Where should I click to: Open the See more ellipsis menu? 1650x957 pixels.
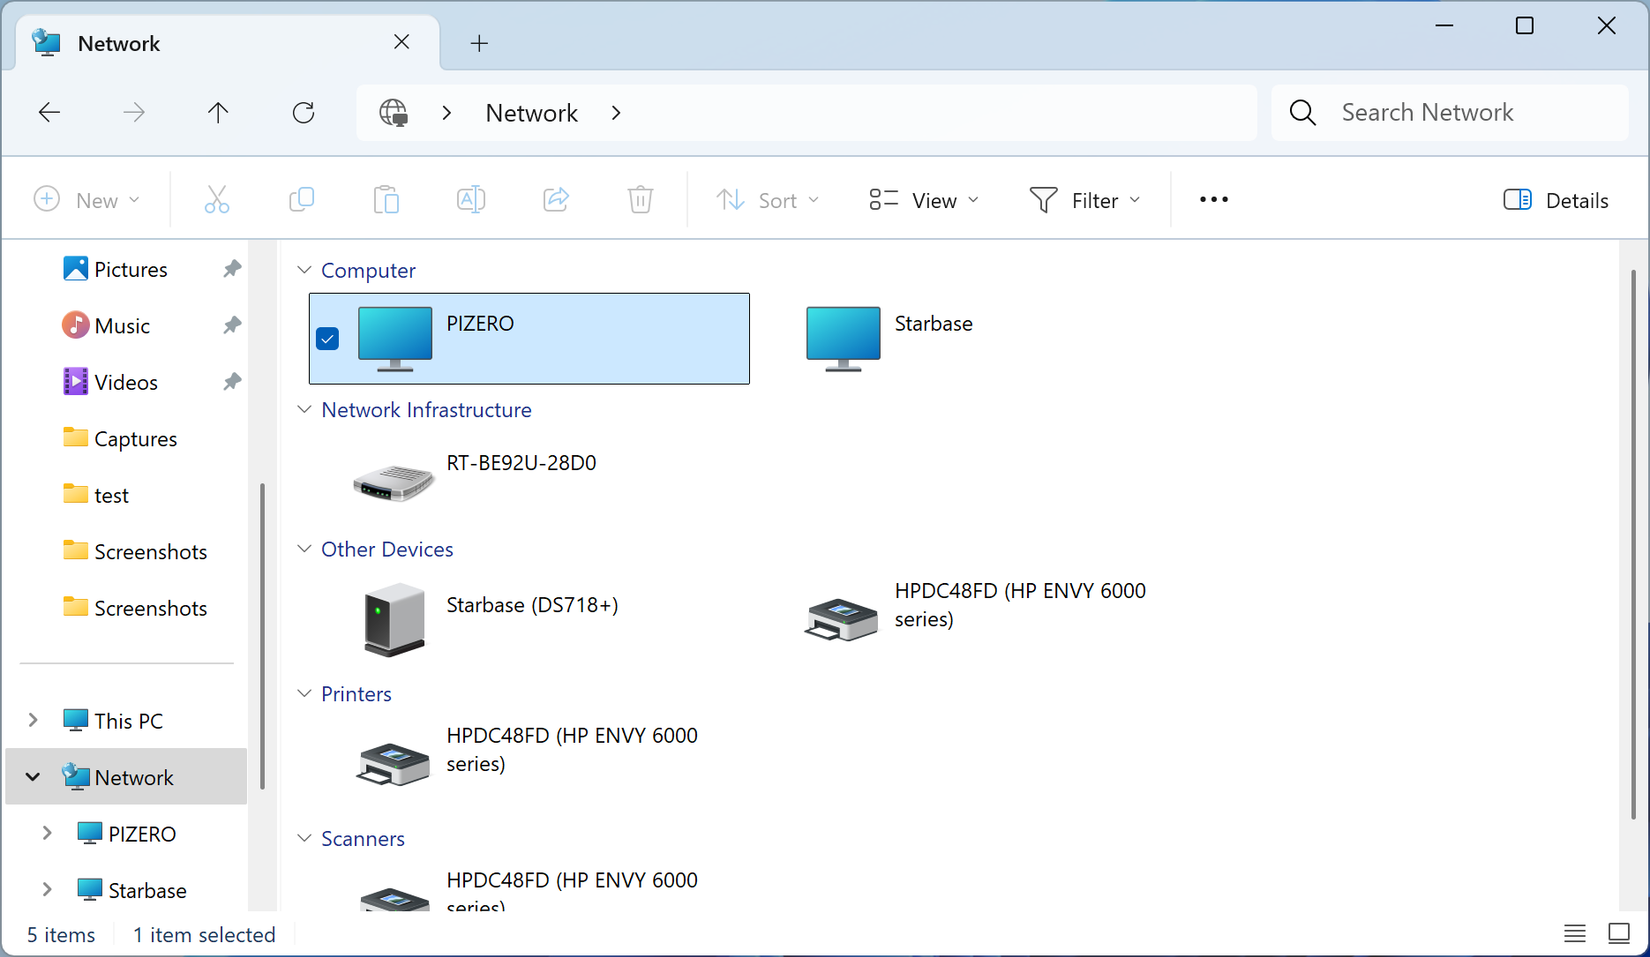(1213, 199)
